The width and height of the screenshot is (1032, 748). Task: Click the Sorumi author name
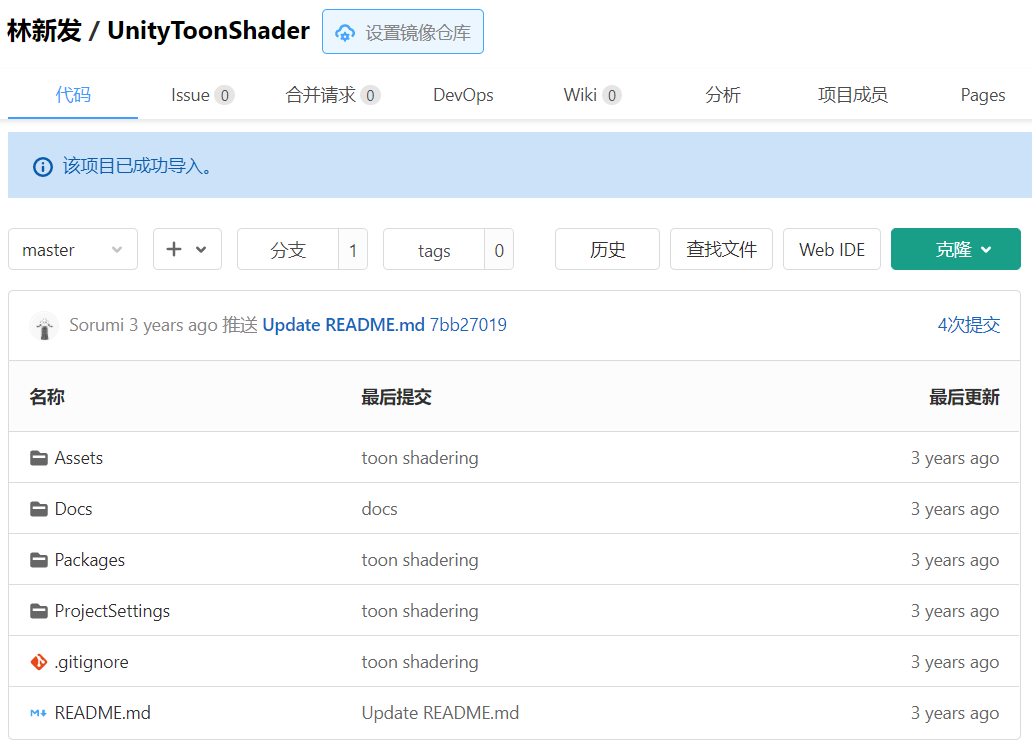97,325
